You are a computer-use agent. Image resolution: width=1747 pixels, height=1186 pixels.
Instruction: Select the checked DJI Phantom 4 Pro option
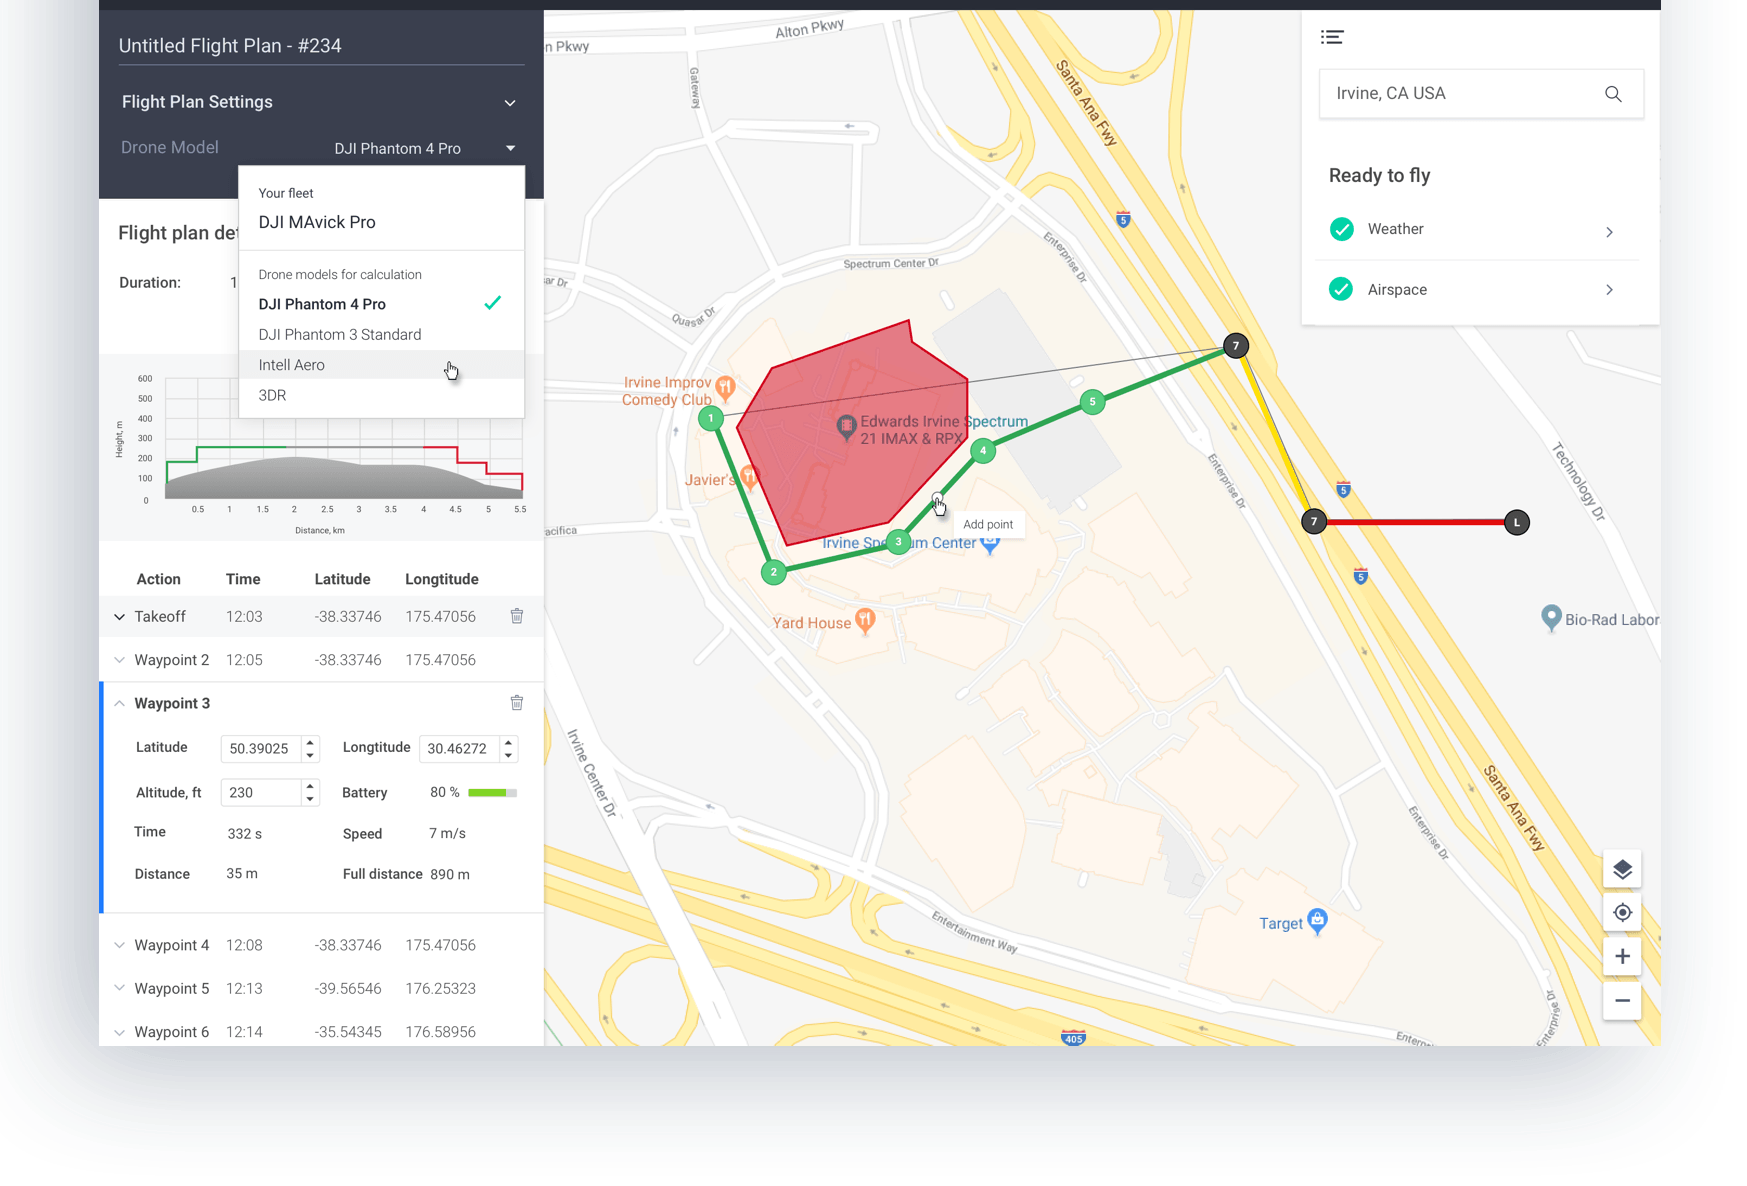322,304
